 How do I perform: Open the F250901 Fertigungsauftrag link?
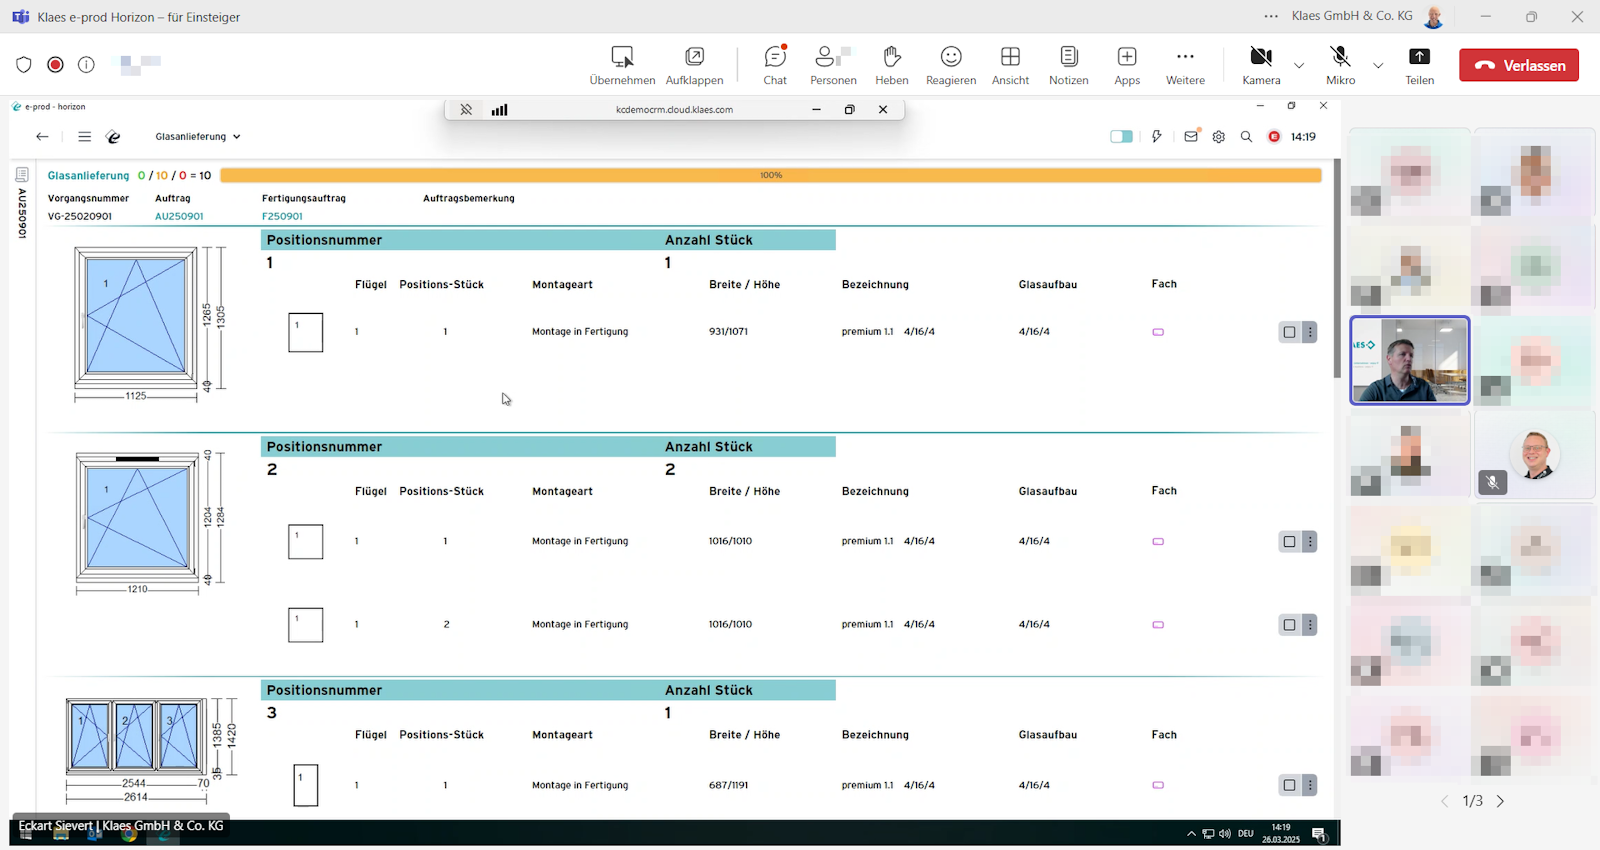click(x=282, y=216)
